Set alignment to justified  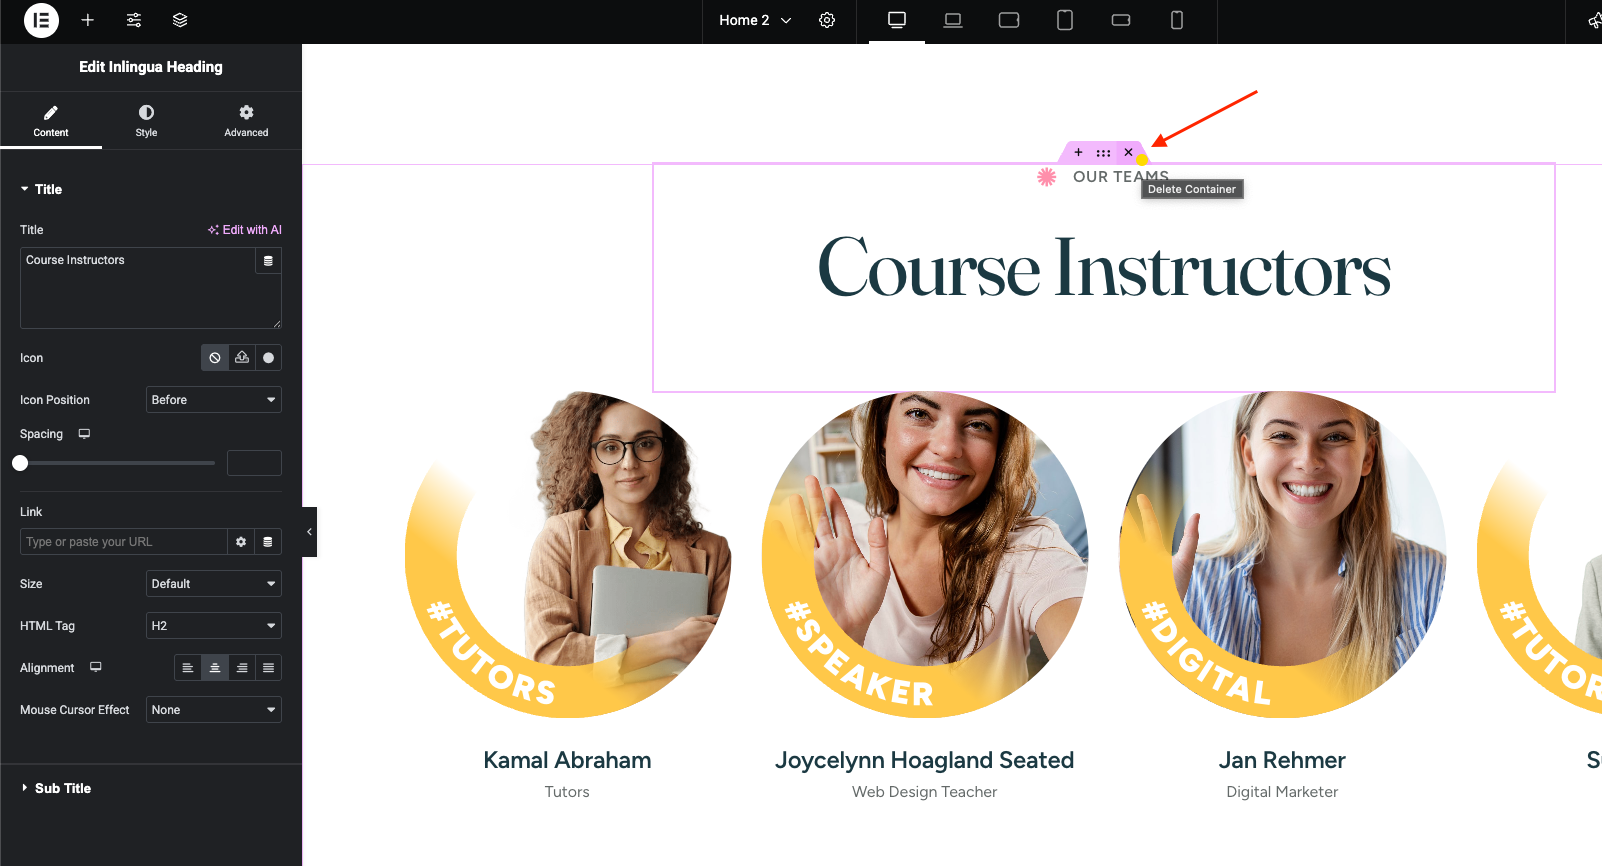tap(268, 668)
